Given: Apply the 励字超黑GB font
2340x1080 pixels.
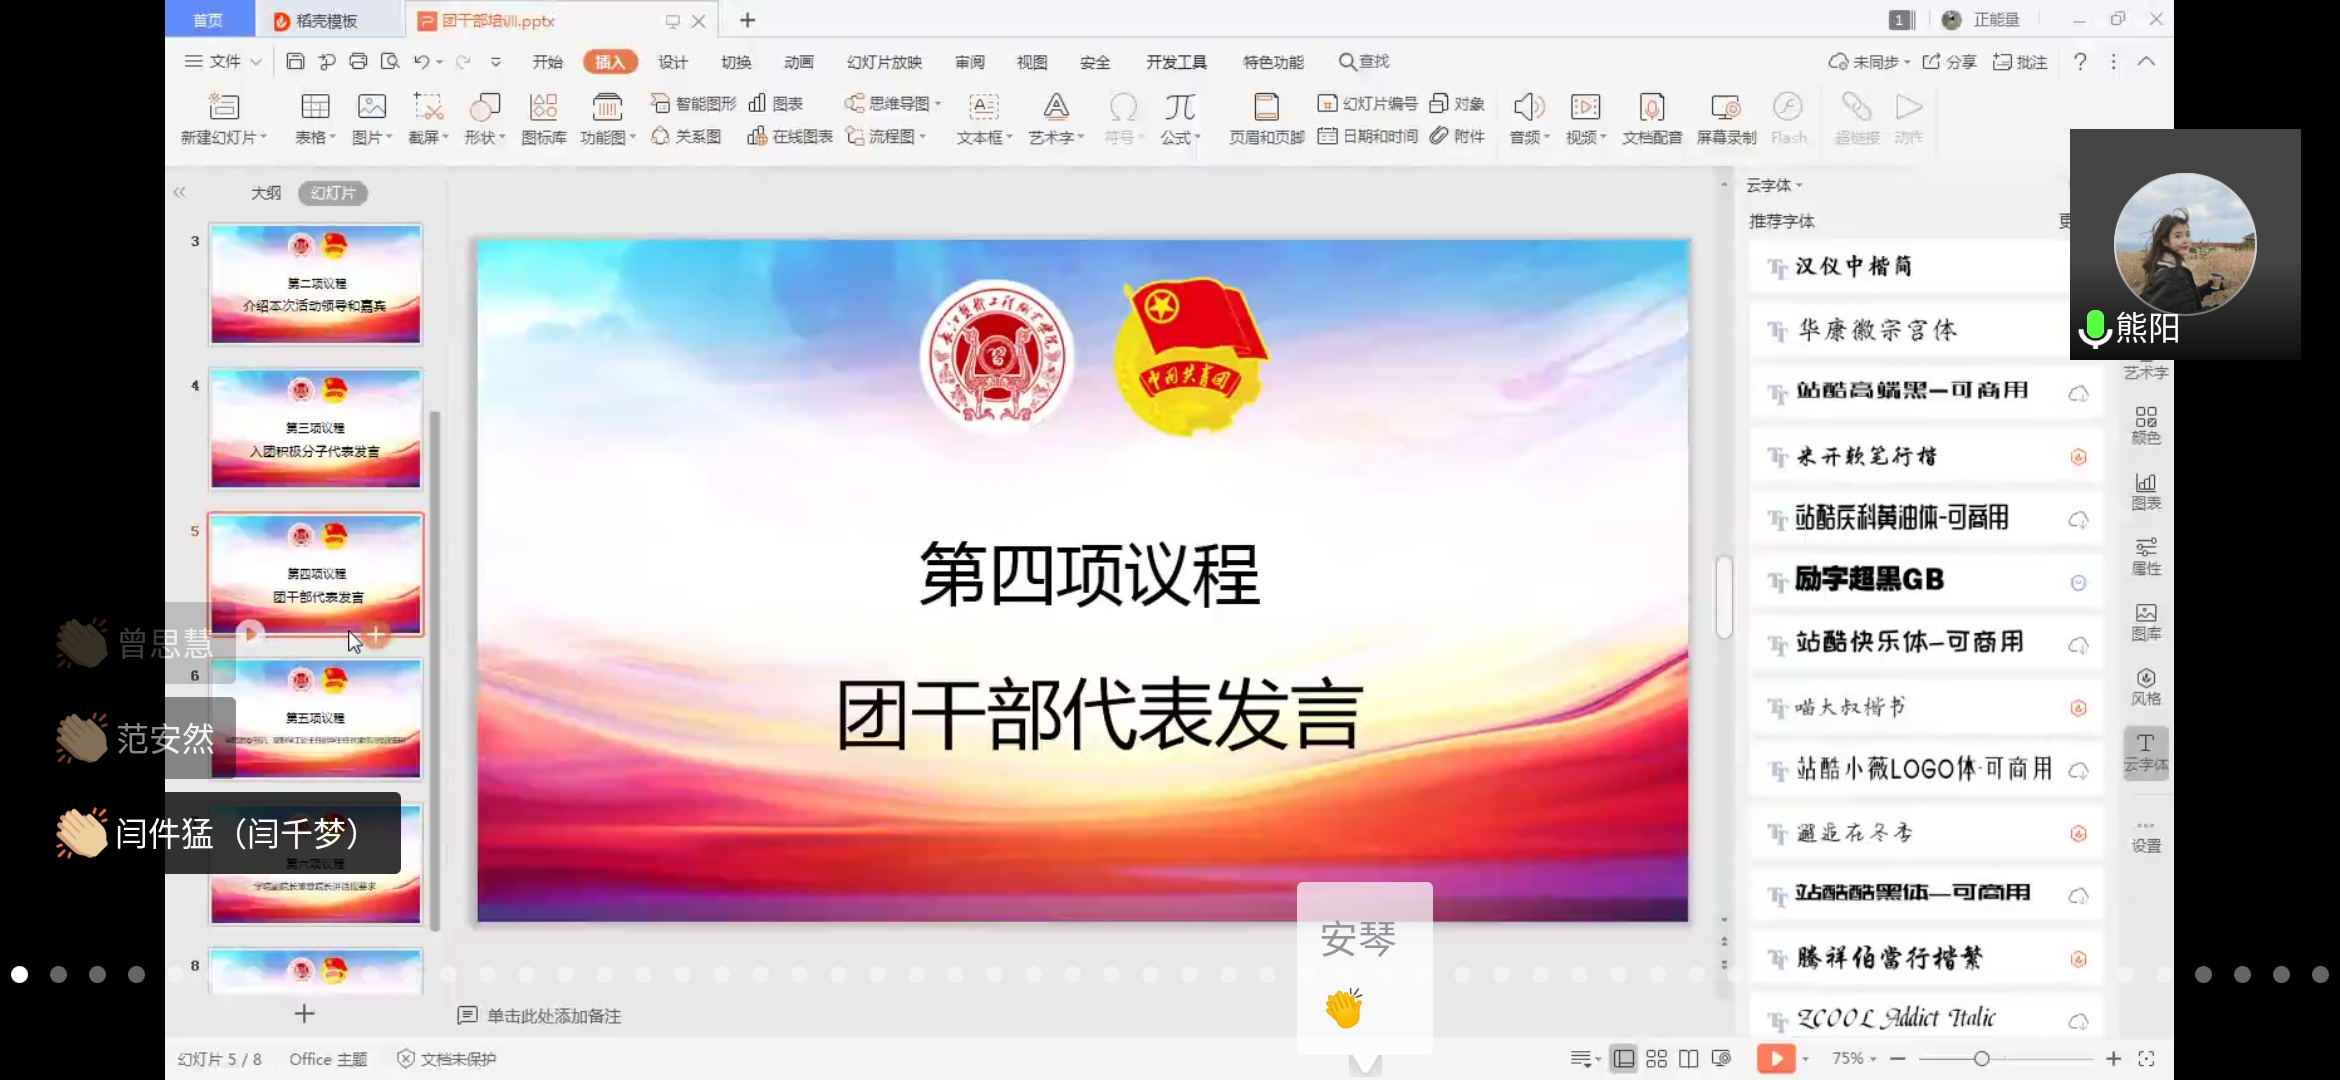Looking at the screenshot, I should point(1924,581).
